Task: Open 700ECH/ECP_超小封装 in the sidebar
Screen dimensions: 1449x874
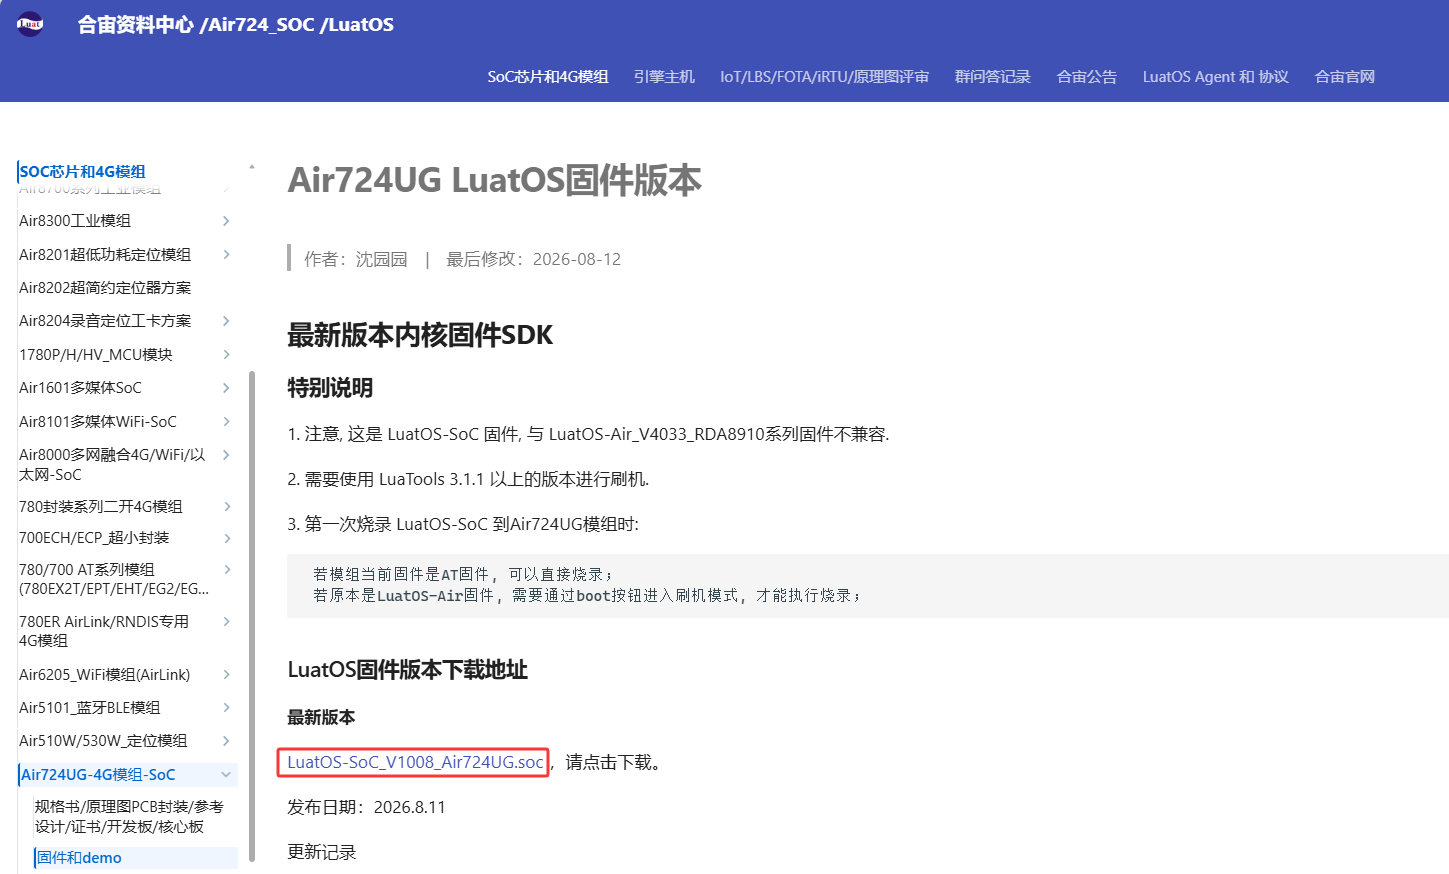Action: (x=94, y=538)
